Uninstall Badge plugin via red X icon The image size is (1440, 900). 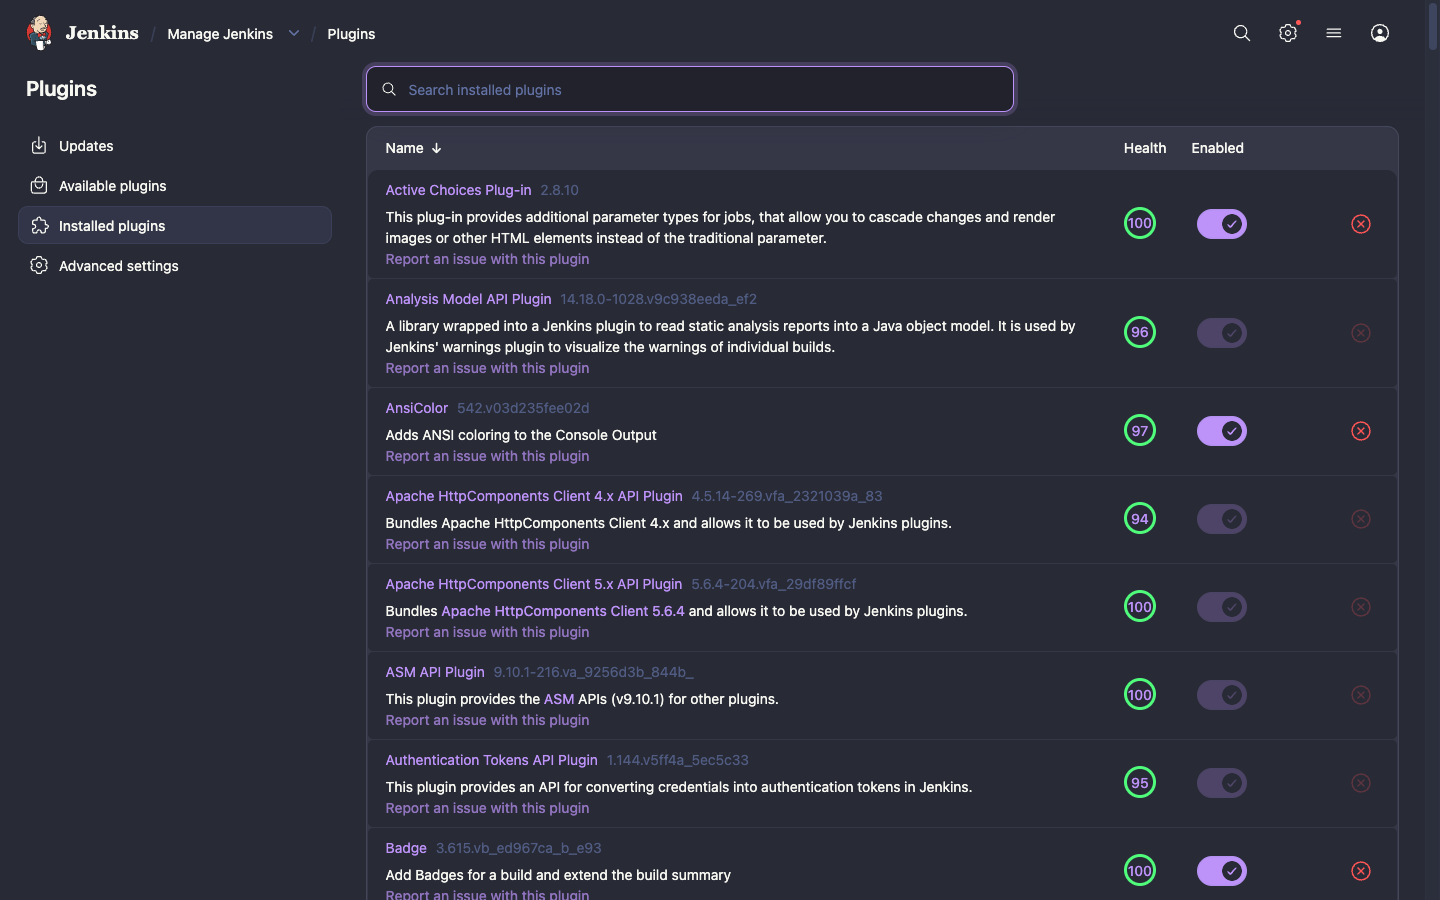[1361, 871]
